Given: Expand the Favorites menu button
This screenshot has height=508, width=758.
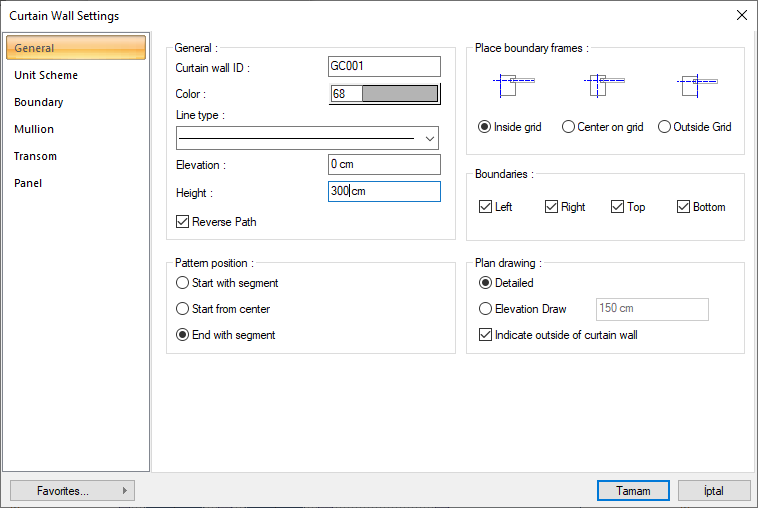Looking at the screenshot, I should 72,491.
